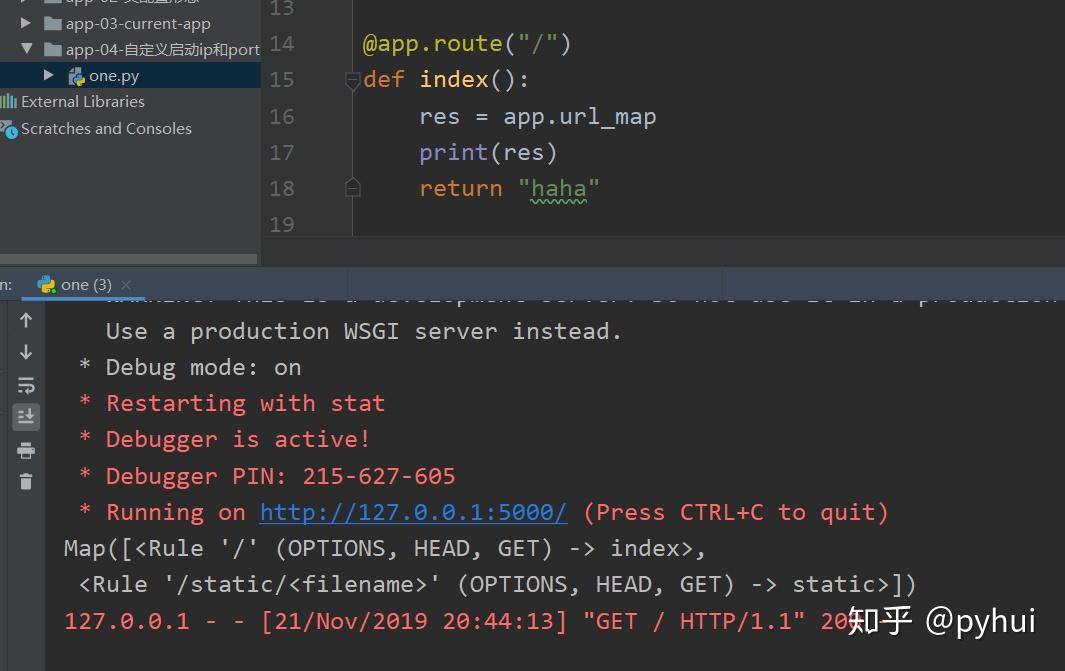Image resolution: width=1065 pixels, height=671 pixels.
Task: Click 'Use a production WSGI server instead.' line
Action: (x=363, y=331)
